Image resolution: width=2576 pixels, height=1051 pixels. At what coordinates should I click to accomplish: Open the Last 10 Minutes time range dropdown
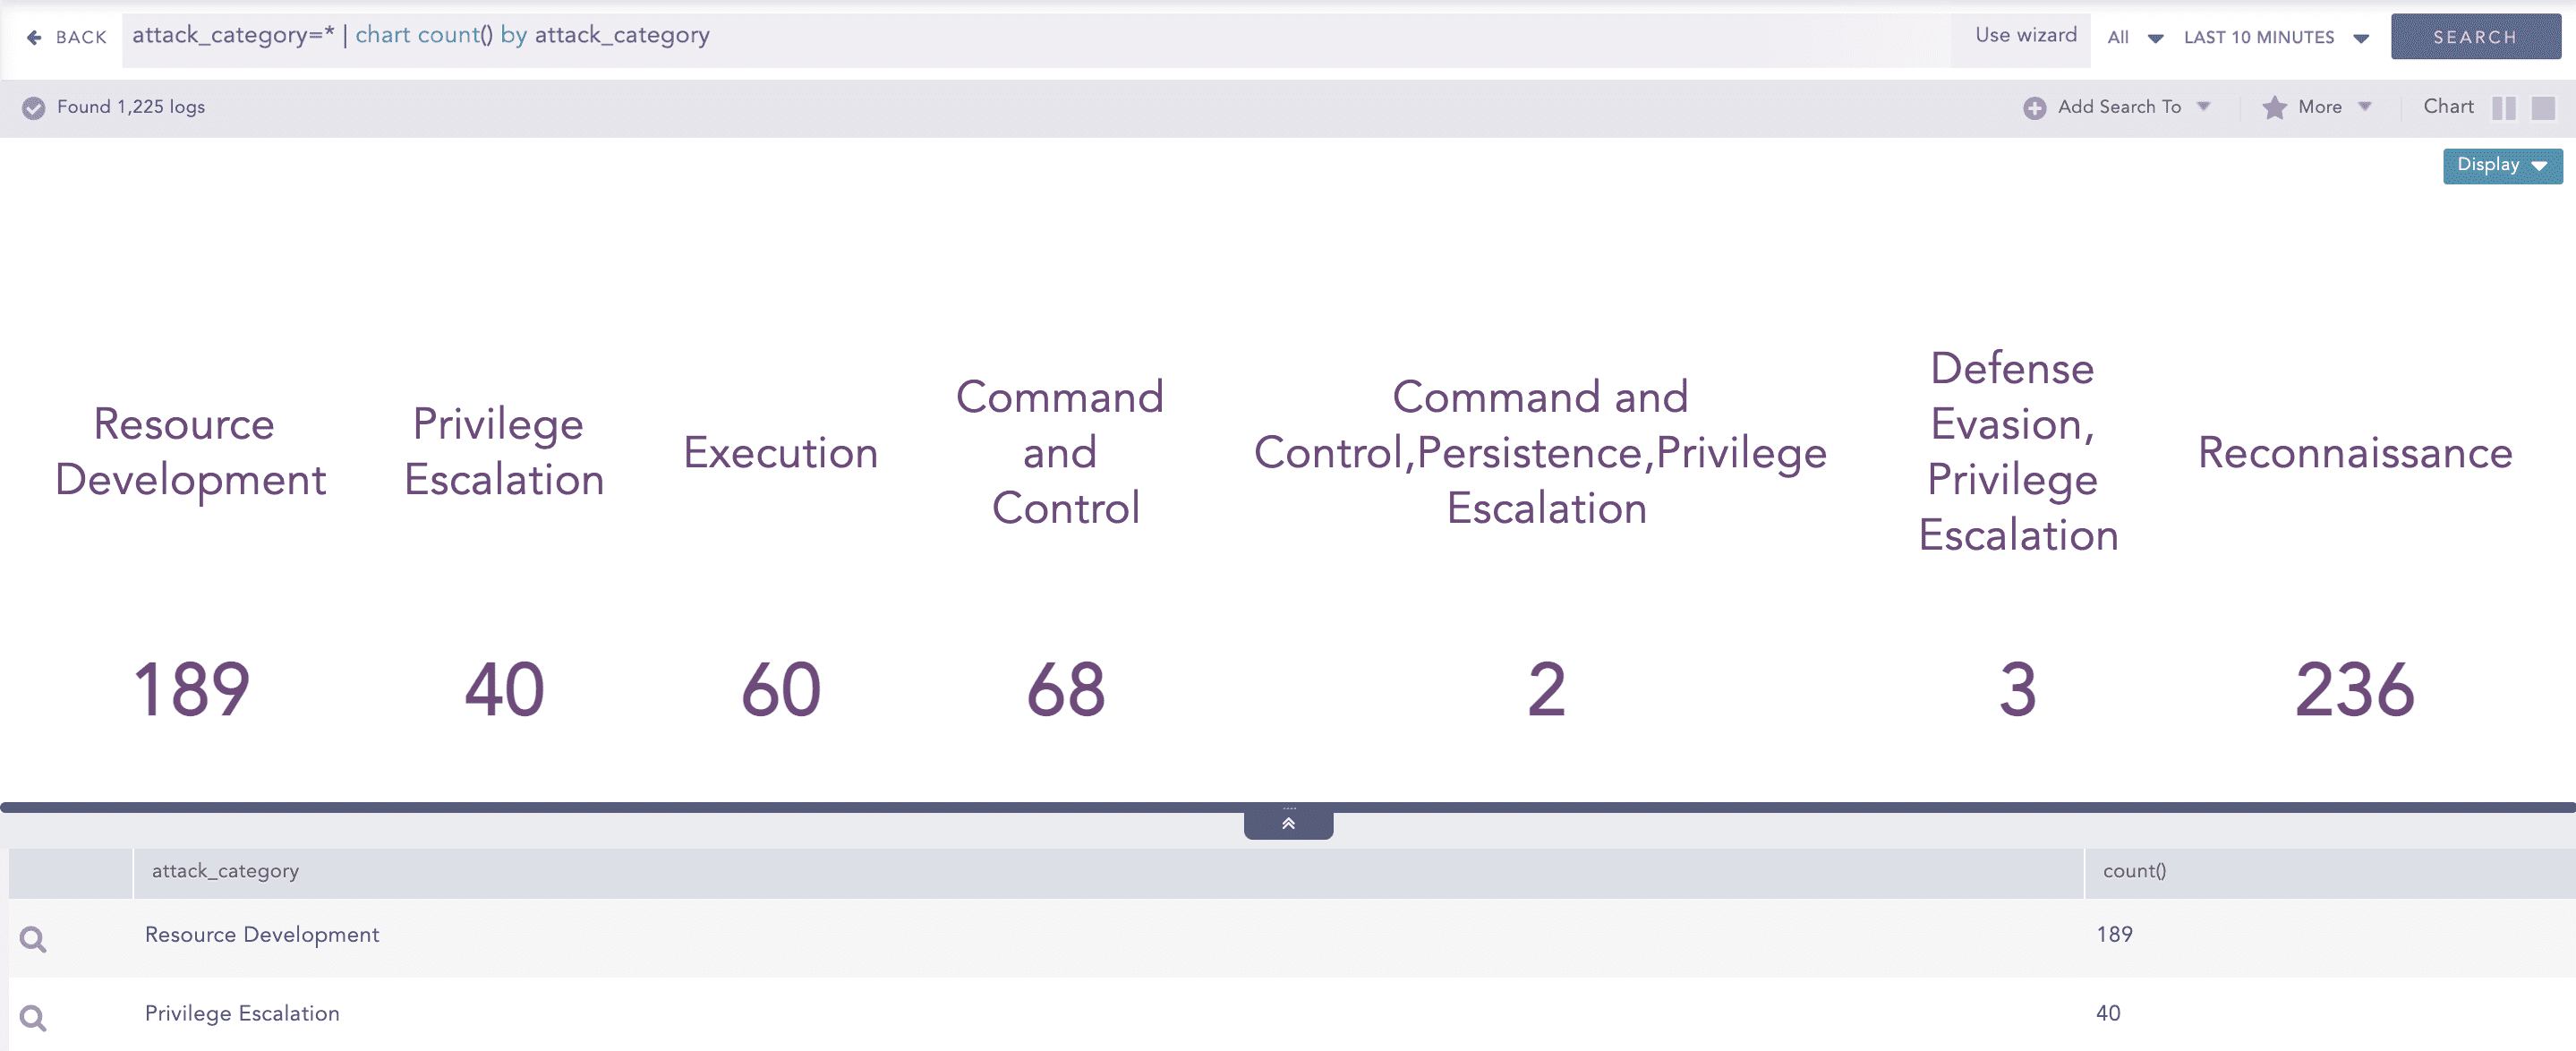tap(2275, 38)
